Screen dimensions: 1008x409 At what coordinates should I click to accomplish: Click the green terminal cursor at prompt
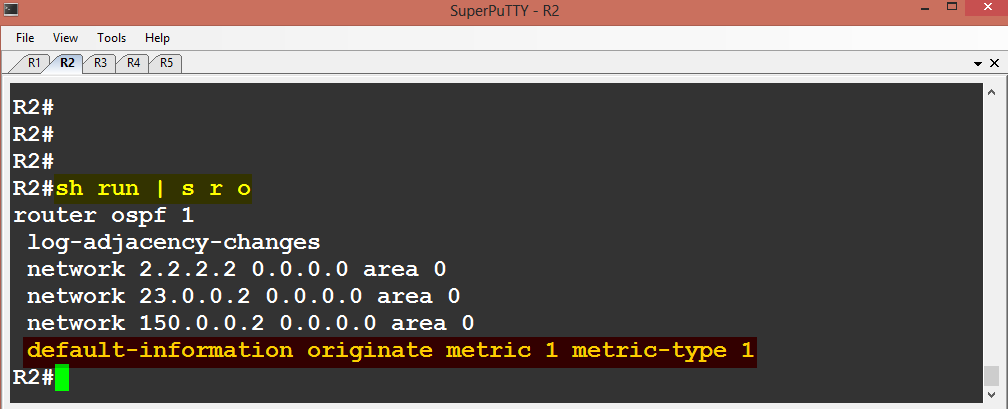point(62,377)
